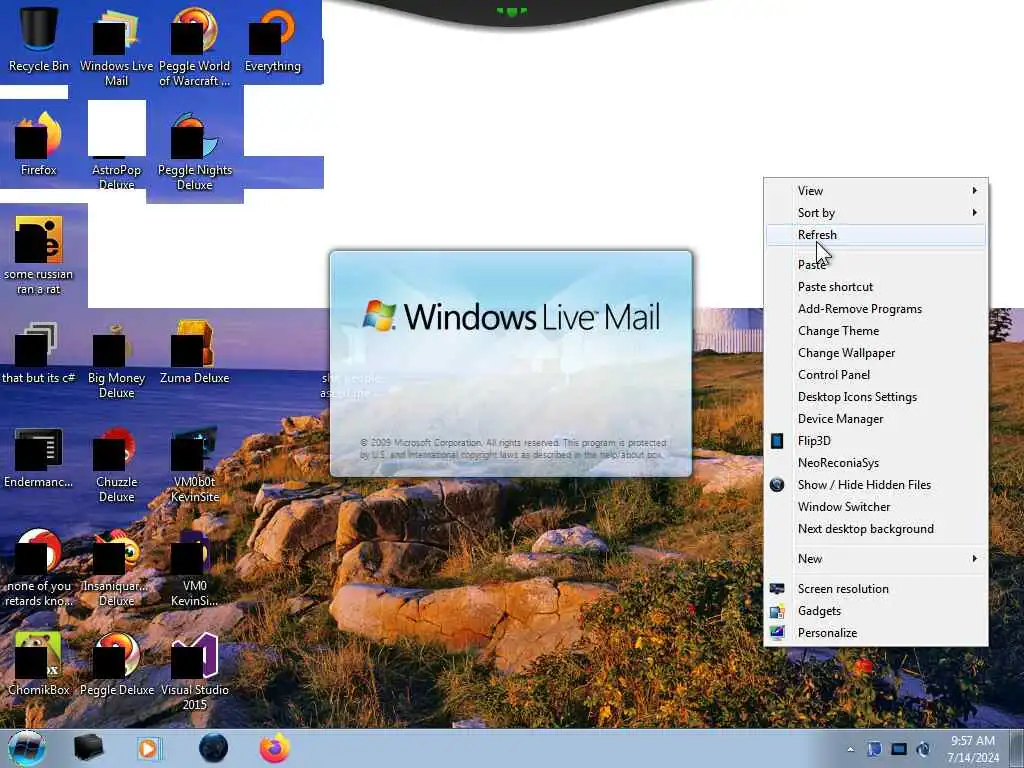
Task: Launch the media player taskbar icon
Action: click(x=149, y=748)
